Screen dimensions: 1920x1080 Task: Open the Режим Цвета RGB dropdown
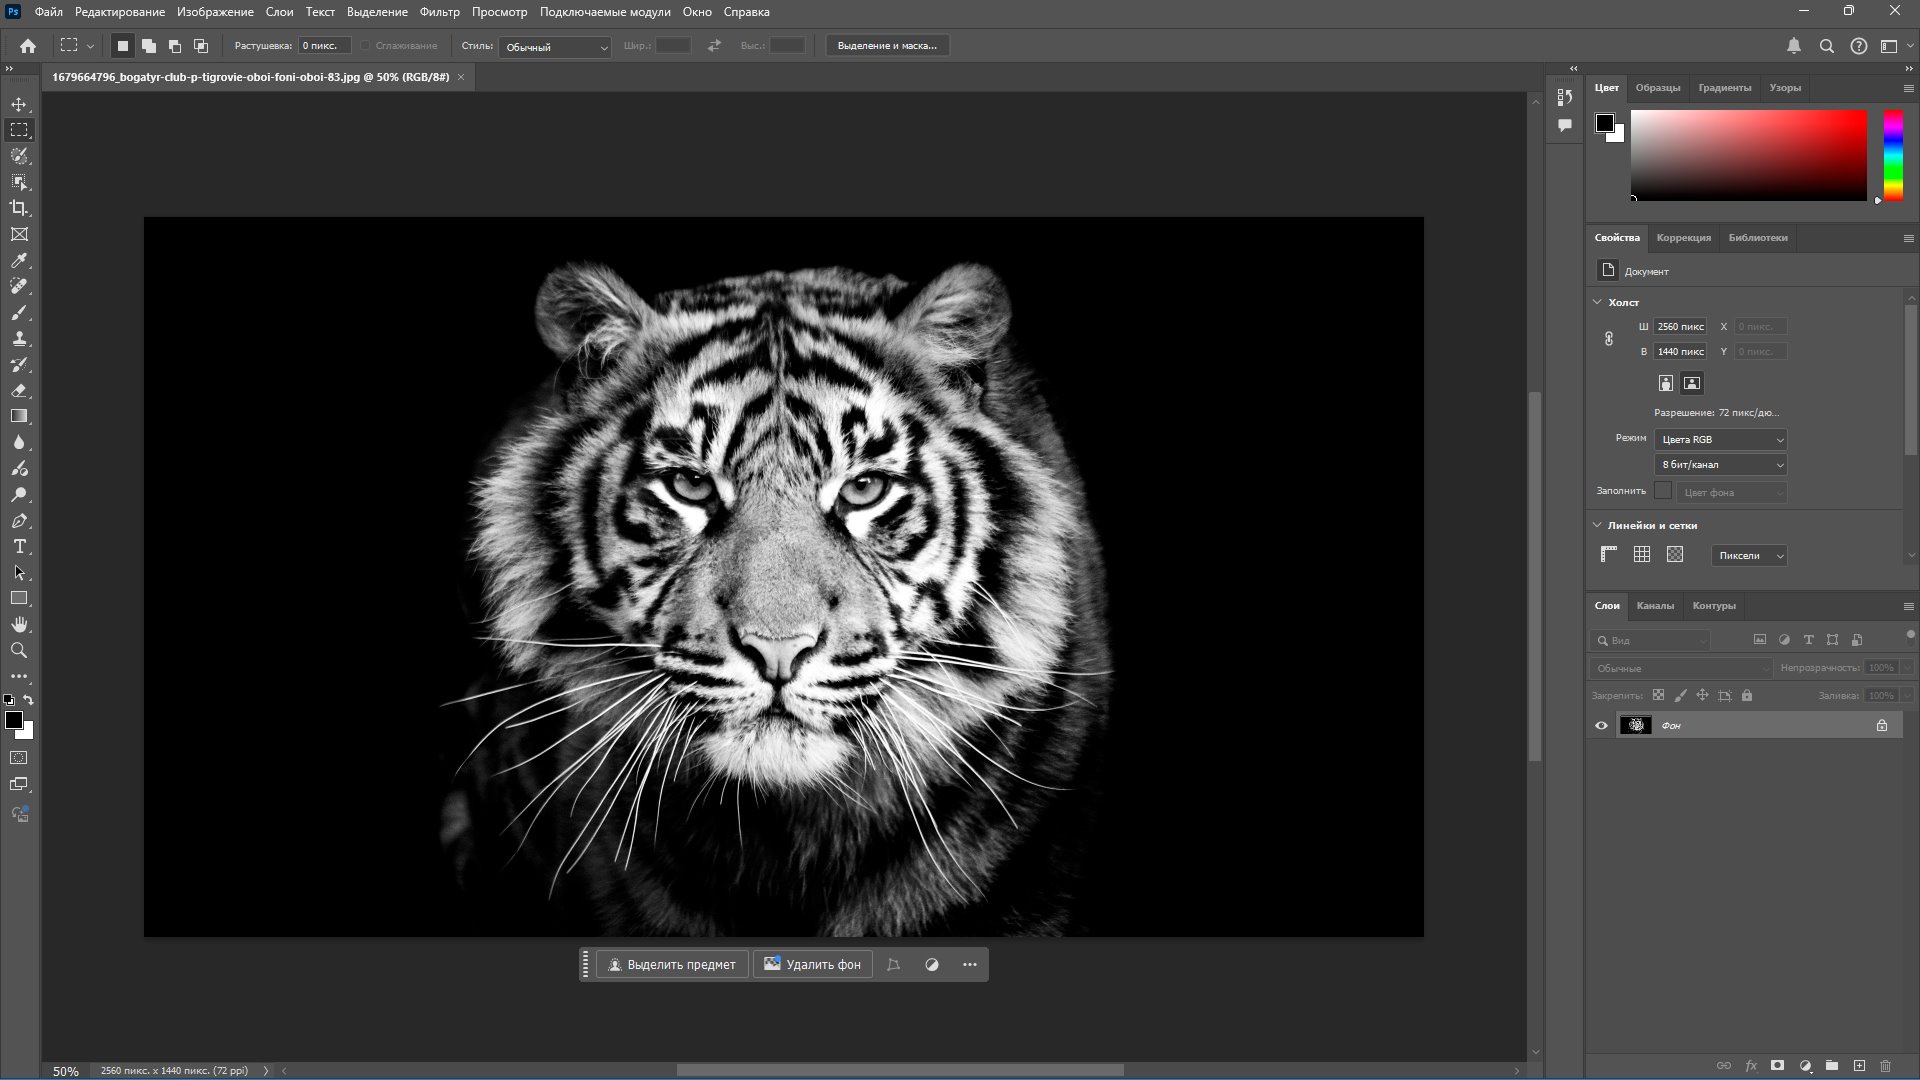[x=1720, y=440]
